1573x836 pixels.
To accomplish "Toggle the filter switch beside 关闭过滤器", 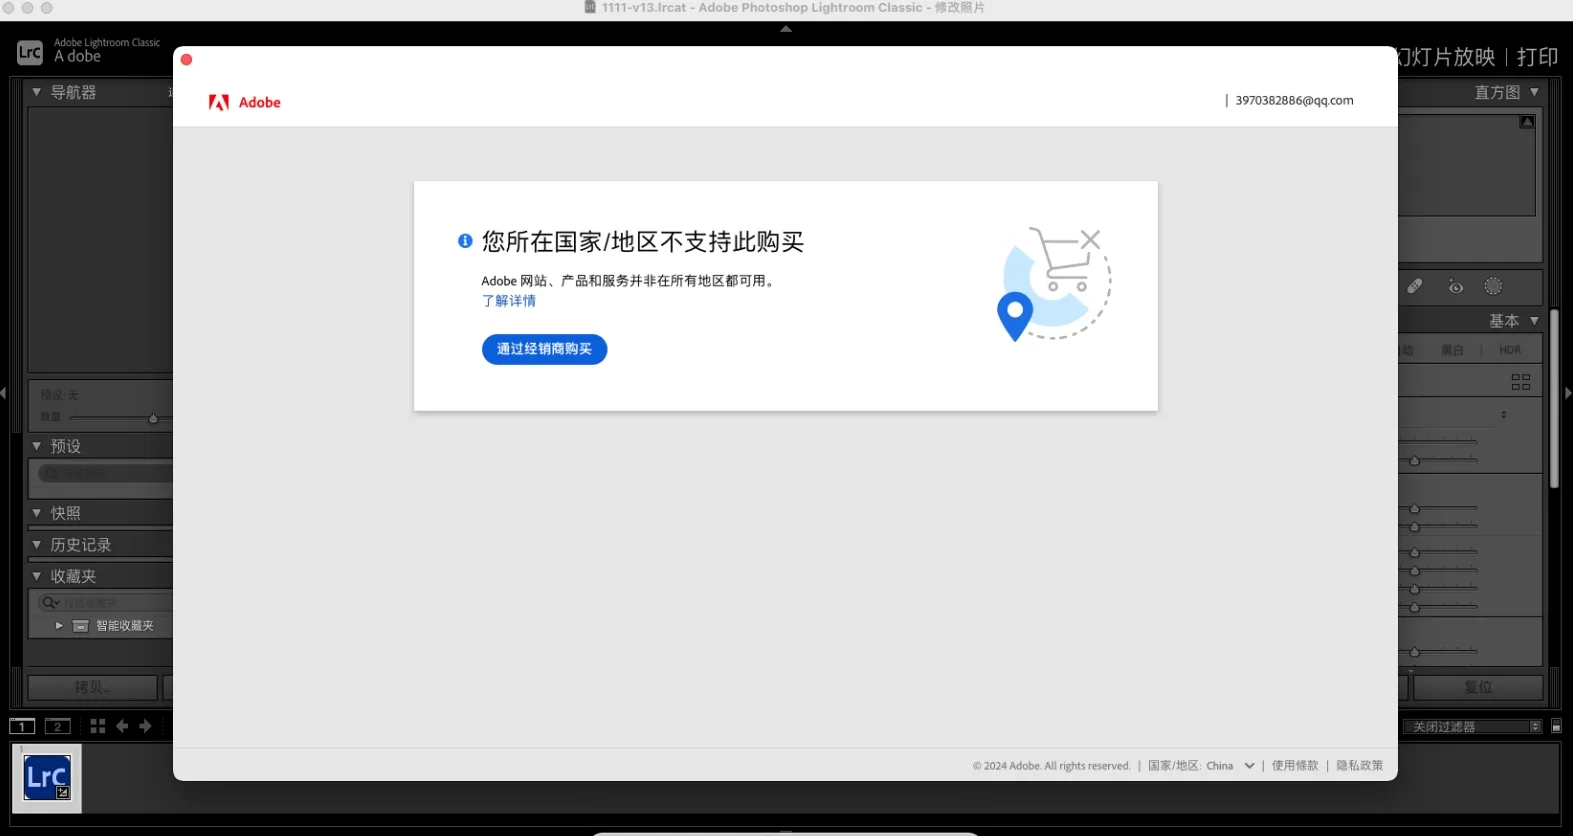I will pos(1556,727).
